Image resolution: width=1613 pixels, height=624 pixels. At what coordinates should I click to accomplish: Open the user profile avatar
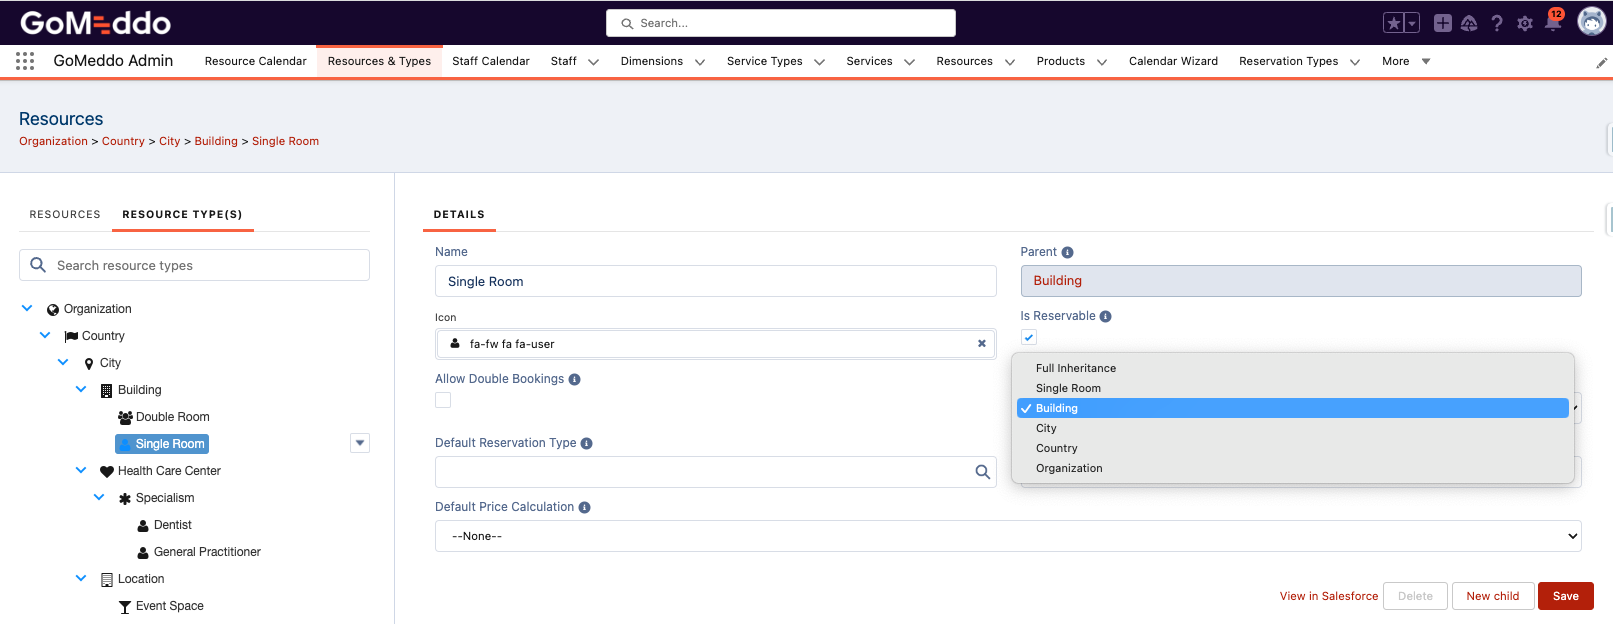[1590, 21]
